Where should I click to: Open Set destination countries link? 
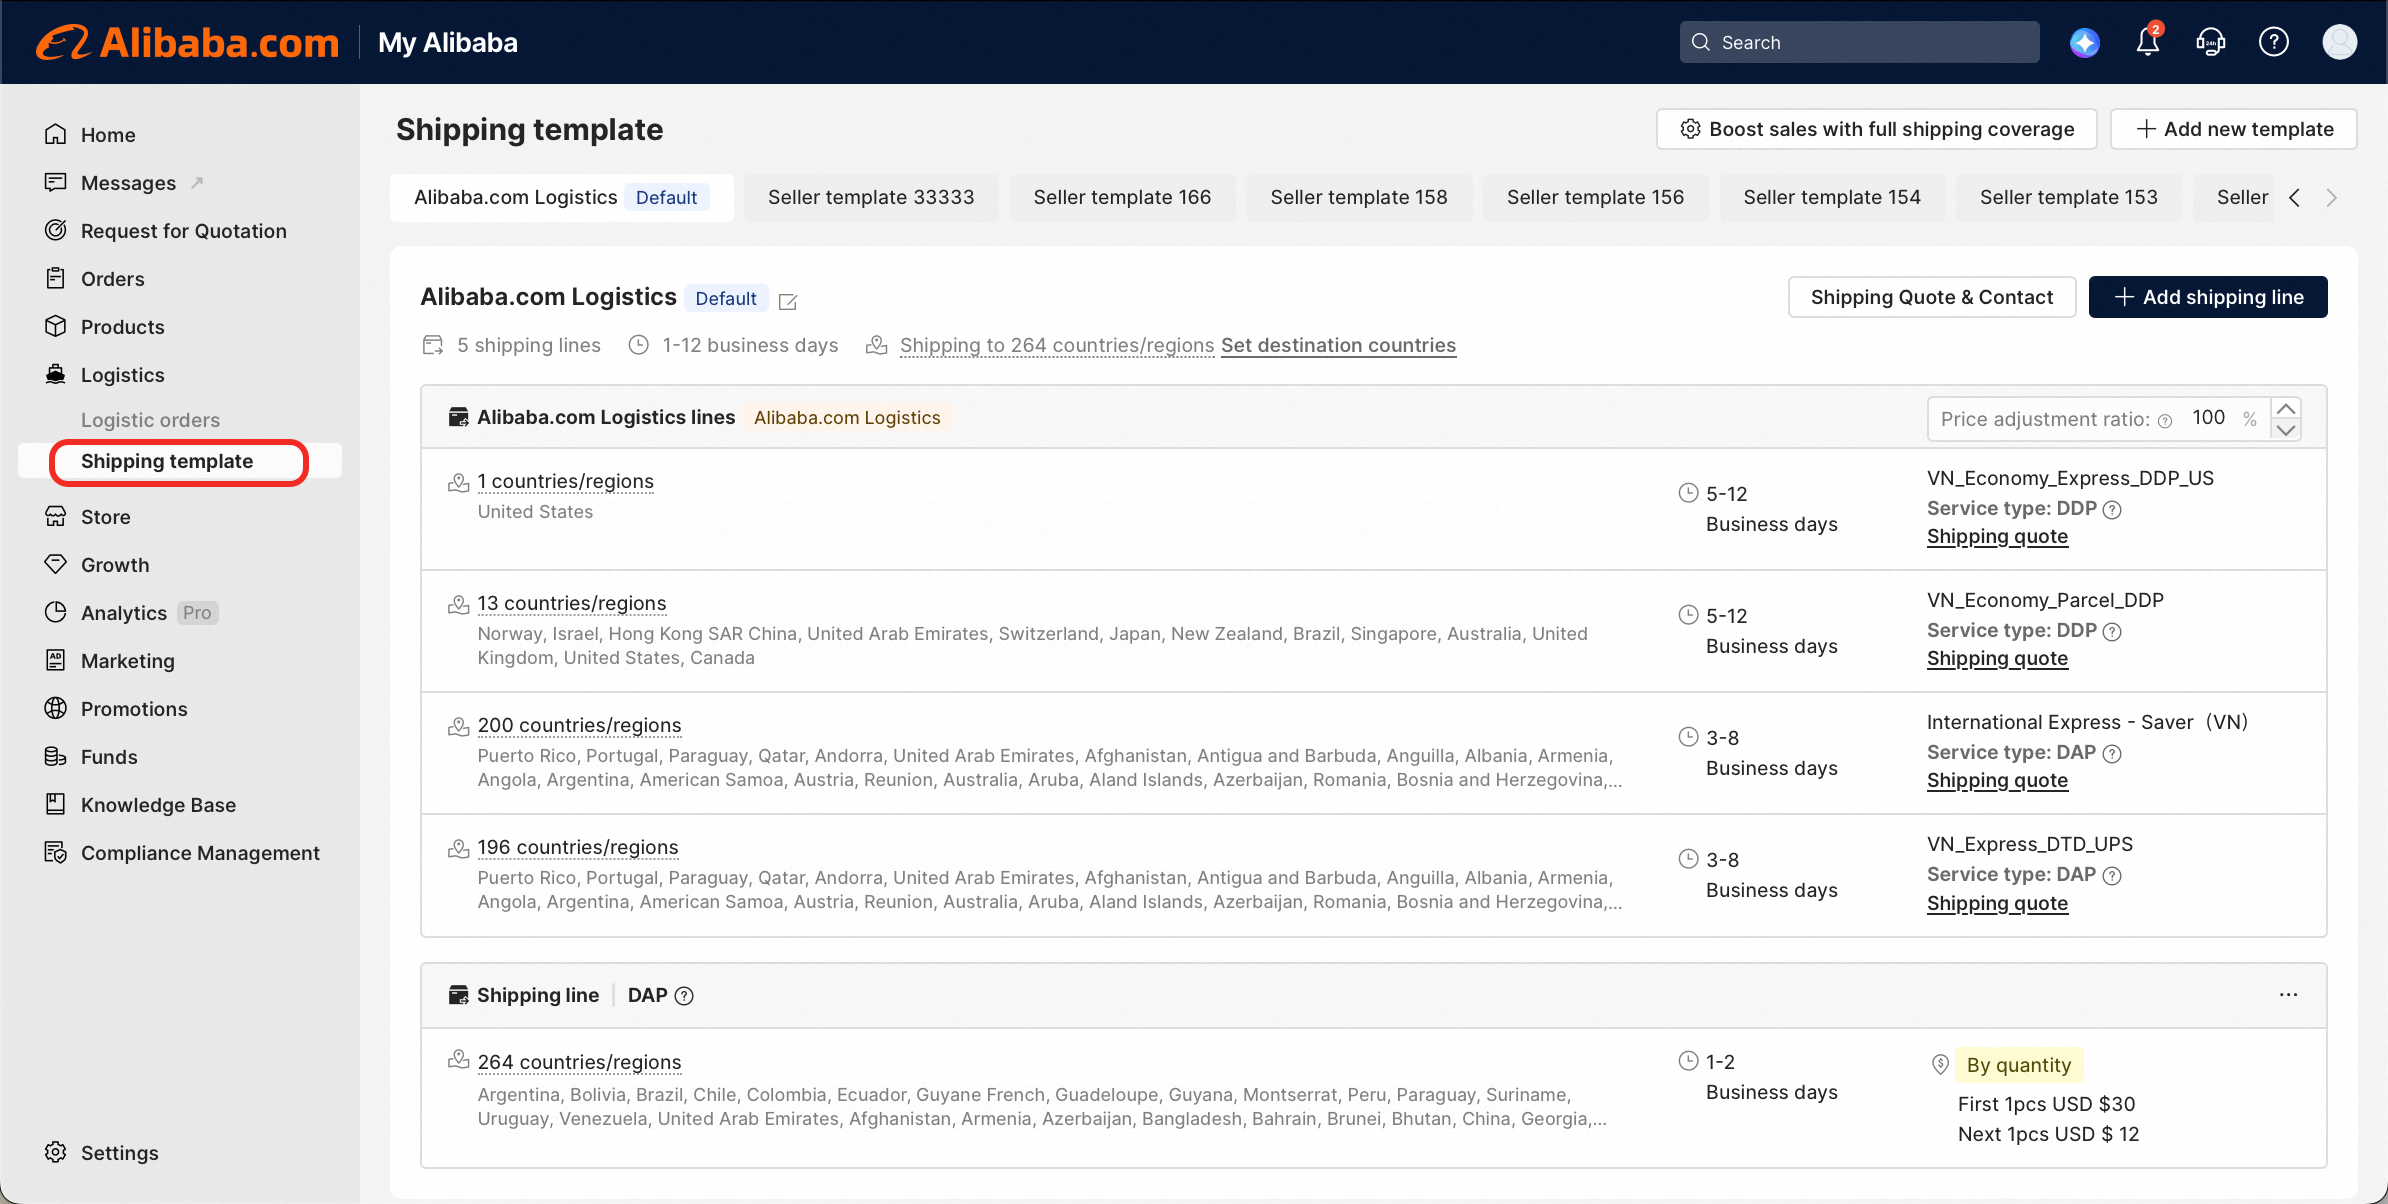[x=1338, y=345]
